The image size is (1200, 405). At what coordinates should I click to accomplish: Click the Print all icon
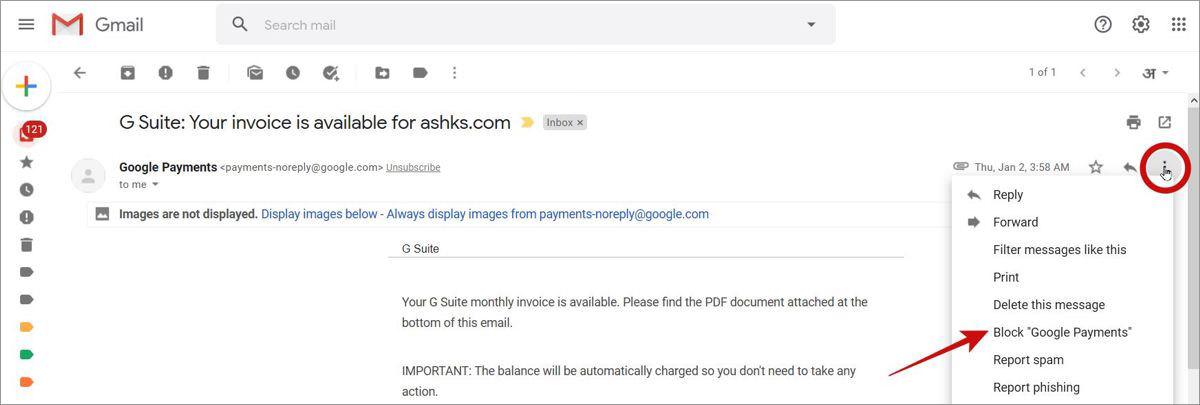coord(1133,122)
